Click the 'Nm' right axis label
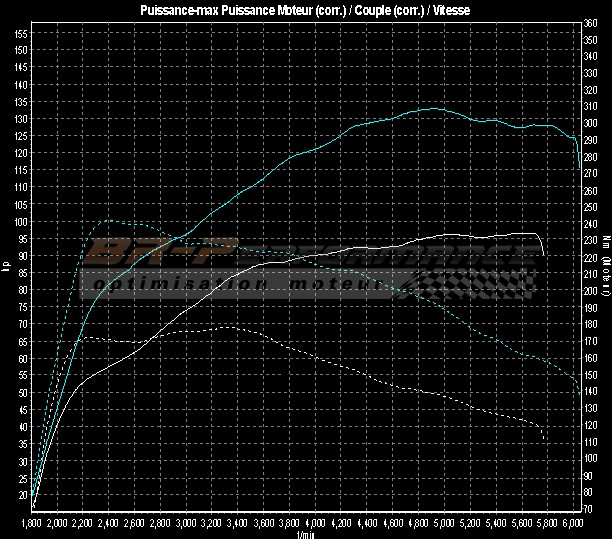Screen dimensions: 612x539 (605, 240)
